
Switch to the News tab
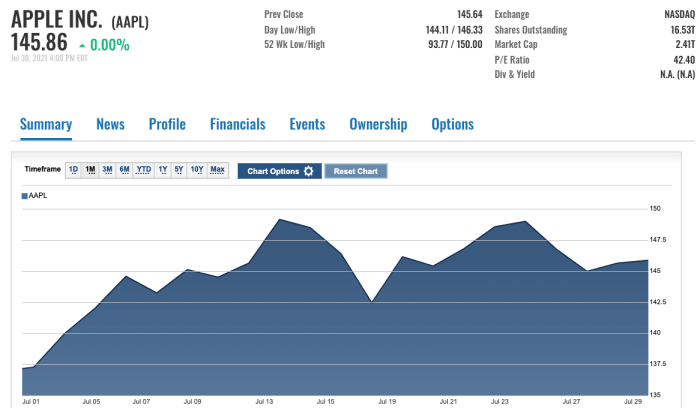coord(110,124)
